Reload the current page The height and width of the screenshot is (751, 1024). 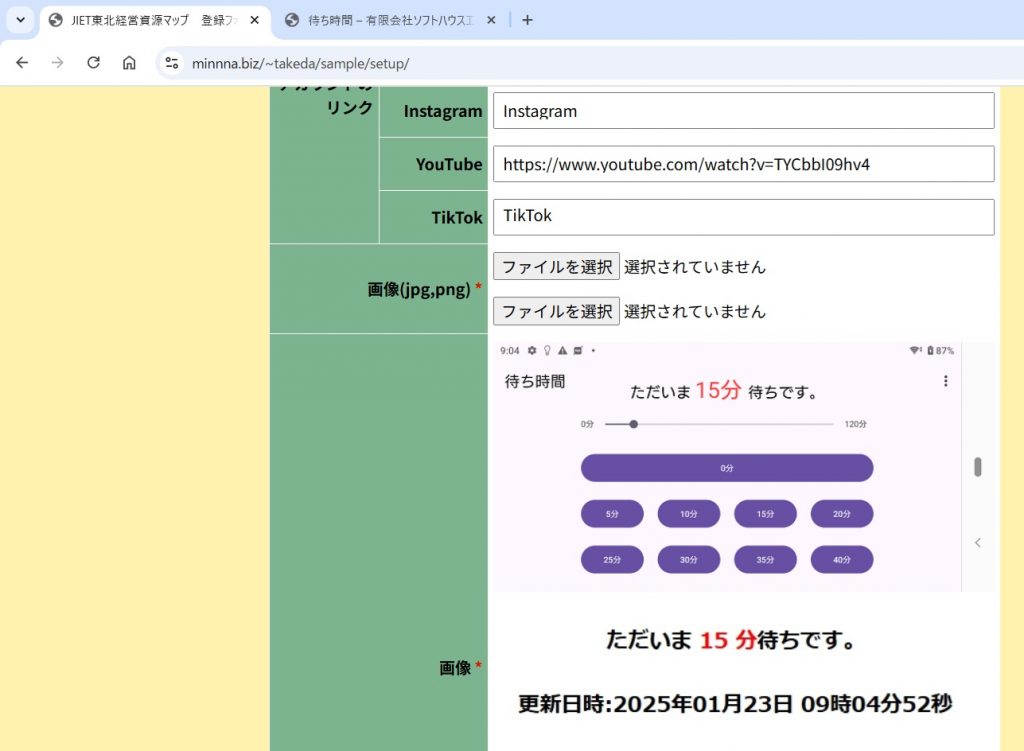[93, 63]
